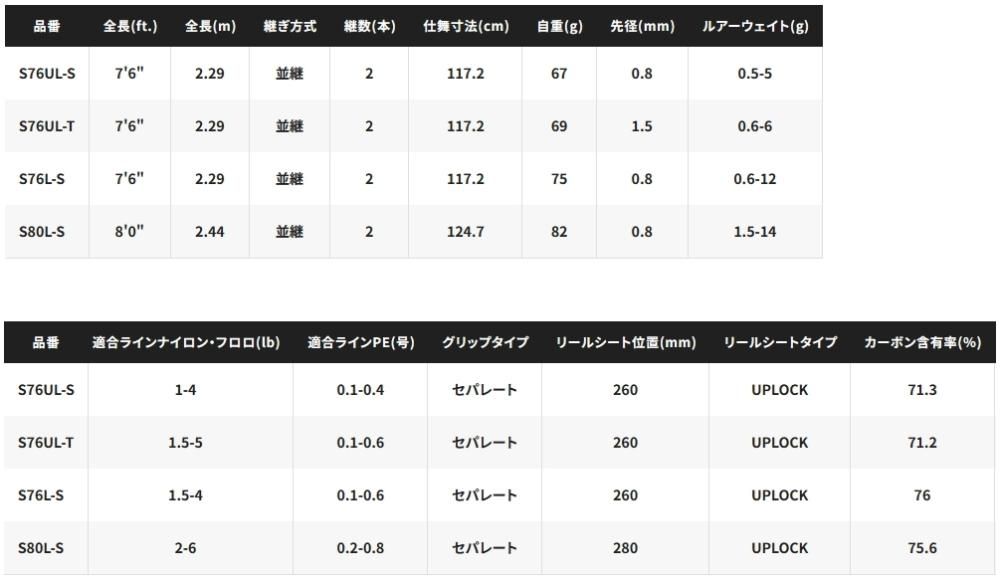1000x581 pixels.
Task: Select the 仕舞寸法(cm) column header
Action: (466, 26)
